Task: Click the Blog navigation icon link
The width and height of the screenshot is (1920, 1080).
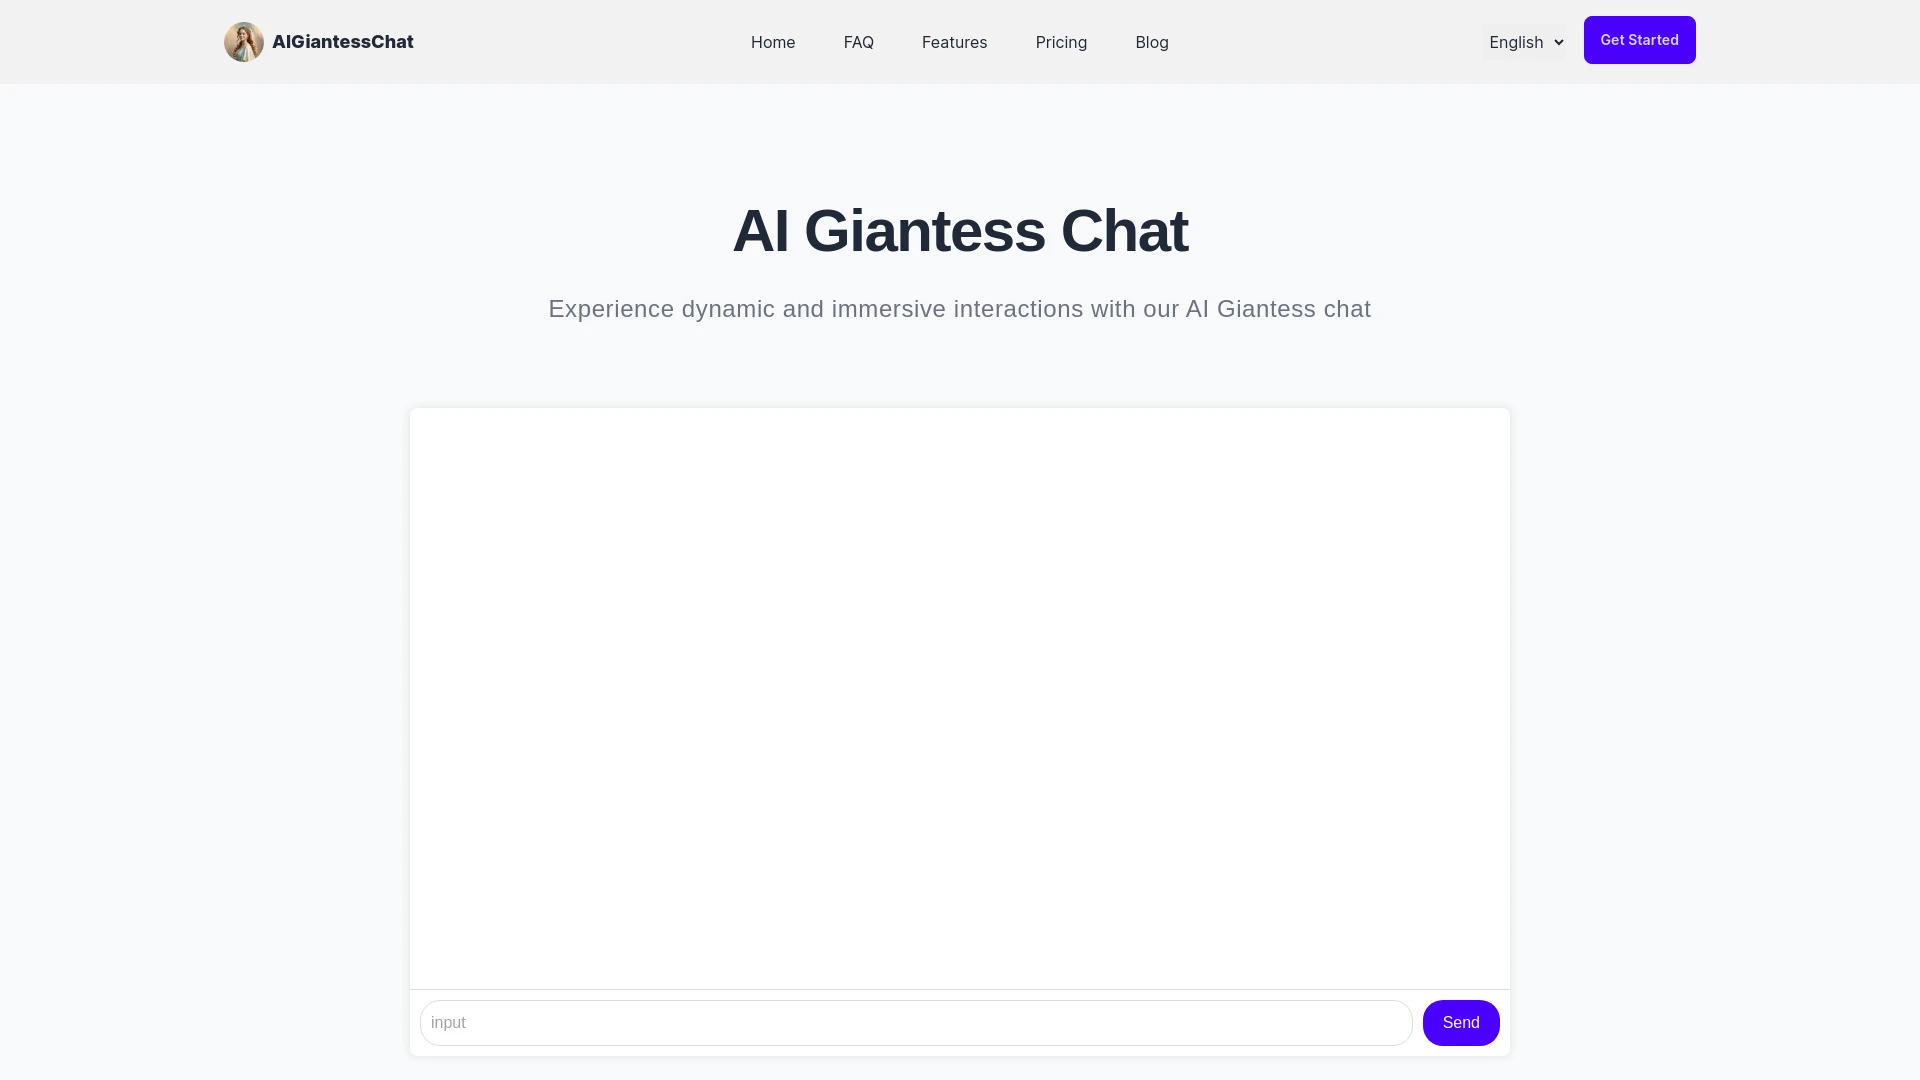Action: tap(1151, 41)
